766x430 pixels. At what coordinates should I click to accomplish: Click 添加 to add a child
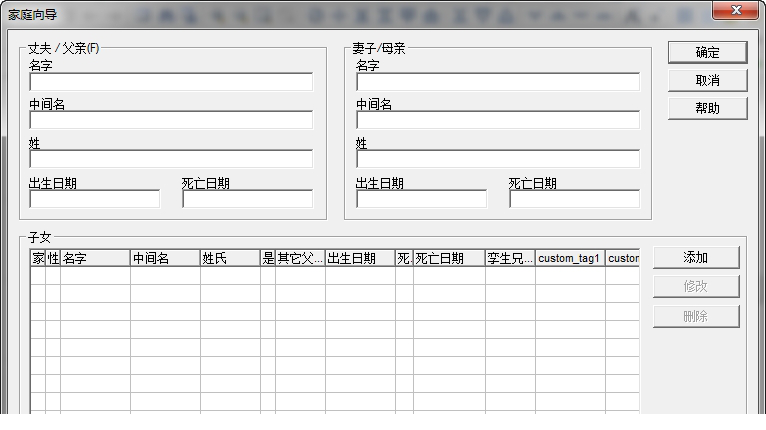pos(696,258)
